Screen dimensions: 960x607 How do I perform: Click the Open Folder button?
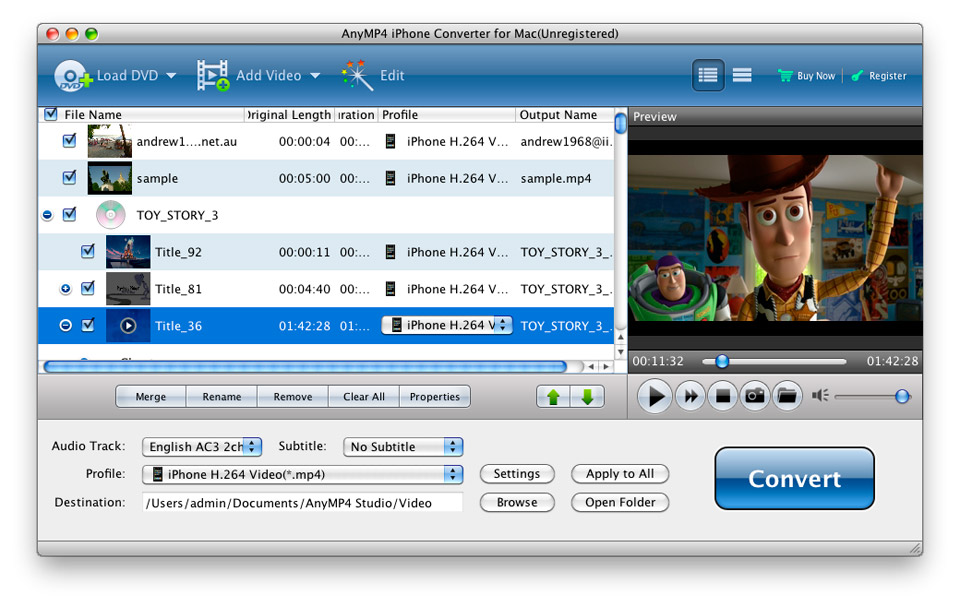pos(620,502)
